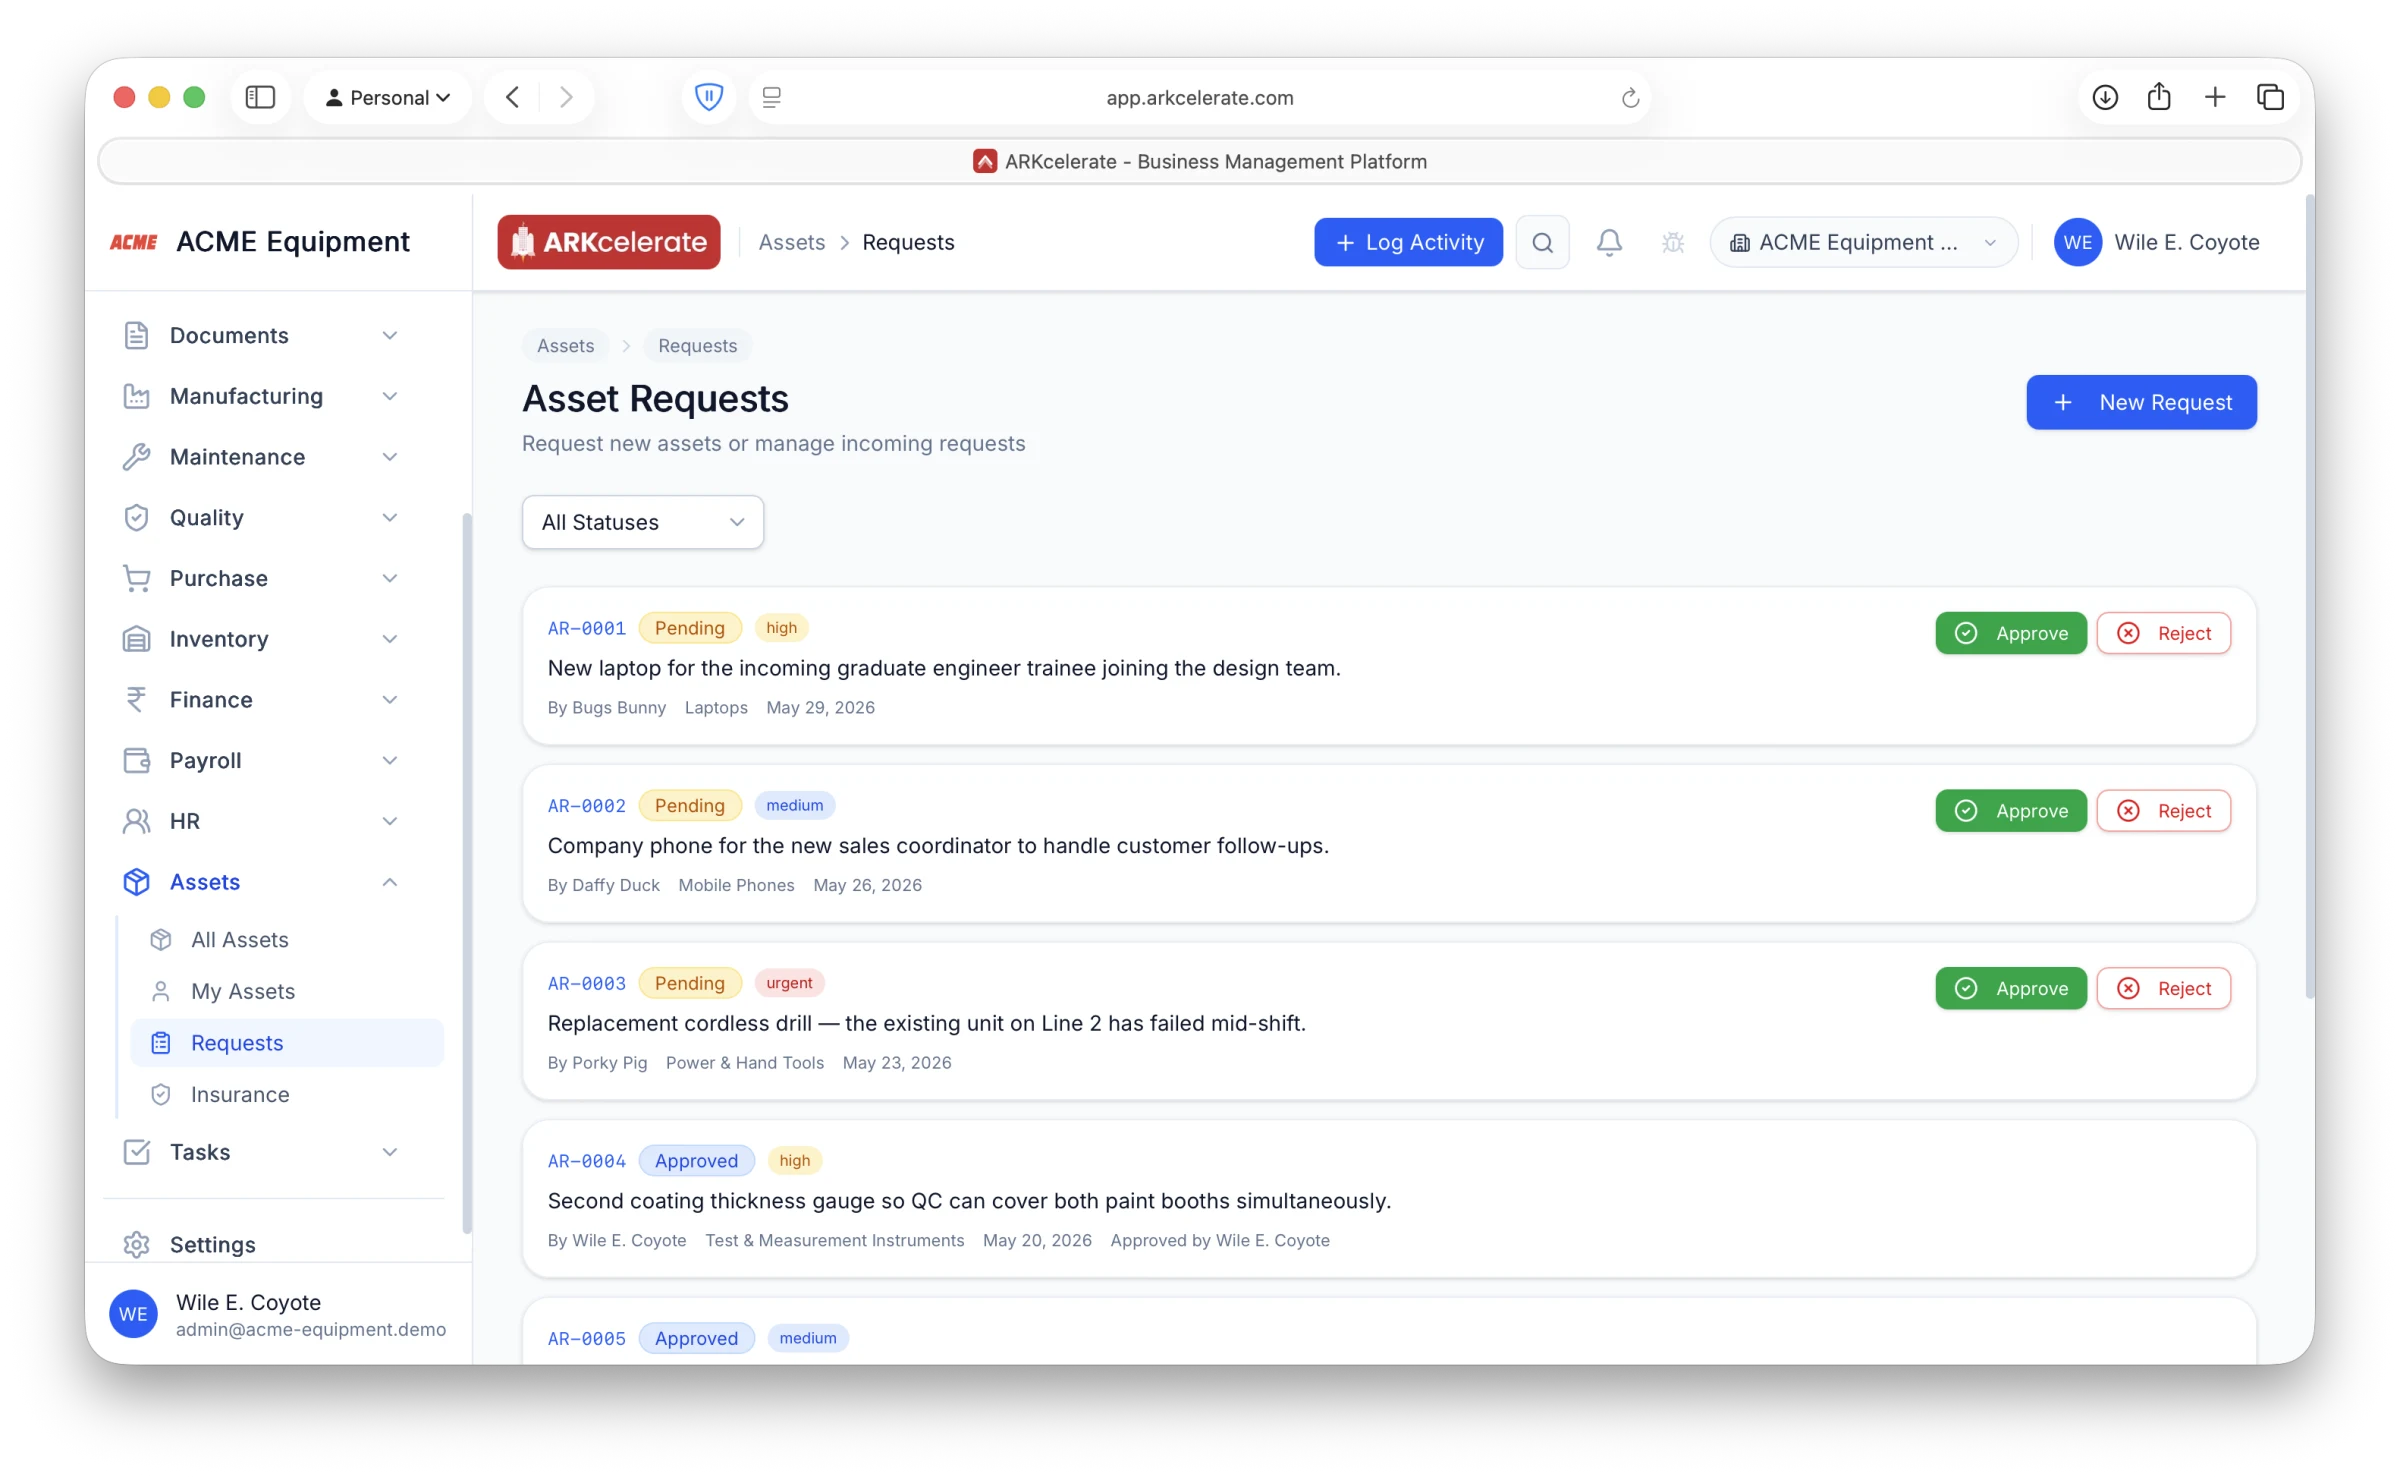
Task: Click the Pending badge on AR-0001
Action: 690,628
